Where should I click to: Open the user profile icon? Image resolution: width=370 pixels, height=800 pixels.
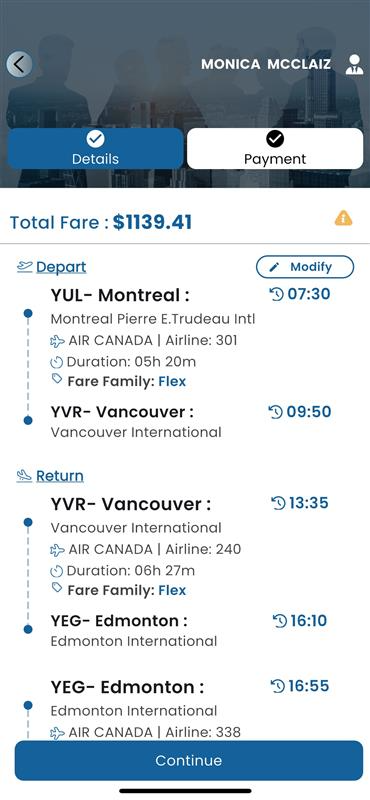click(x=354, y=65)
